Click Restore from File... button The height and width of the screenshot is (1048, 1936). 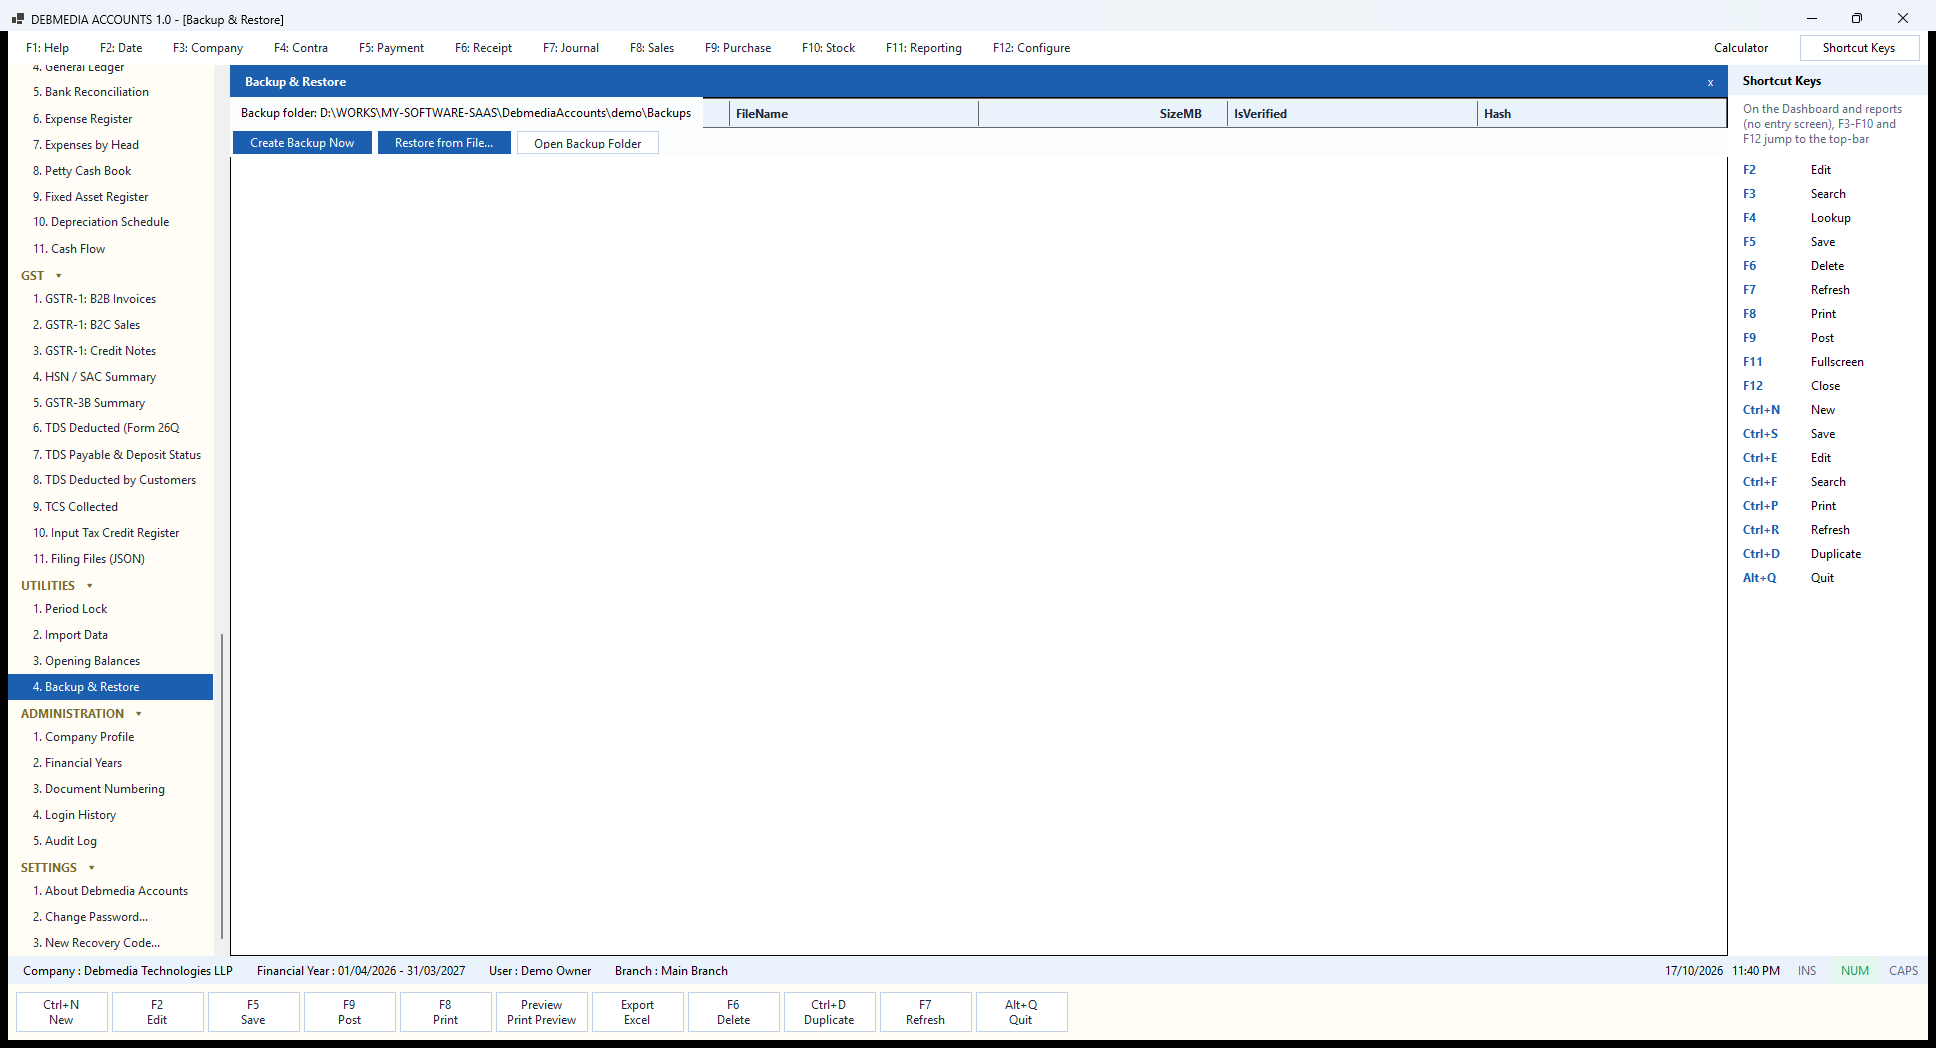coord(444,143)
